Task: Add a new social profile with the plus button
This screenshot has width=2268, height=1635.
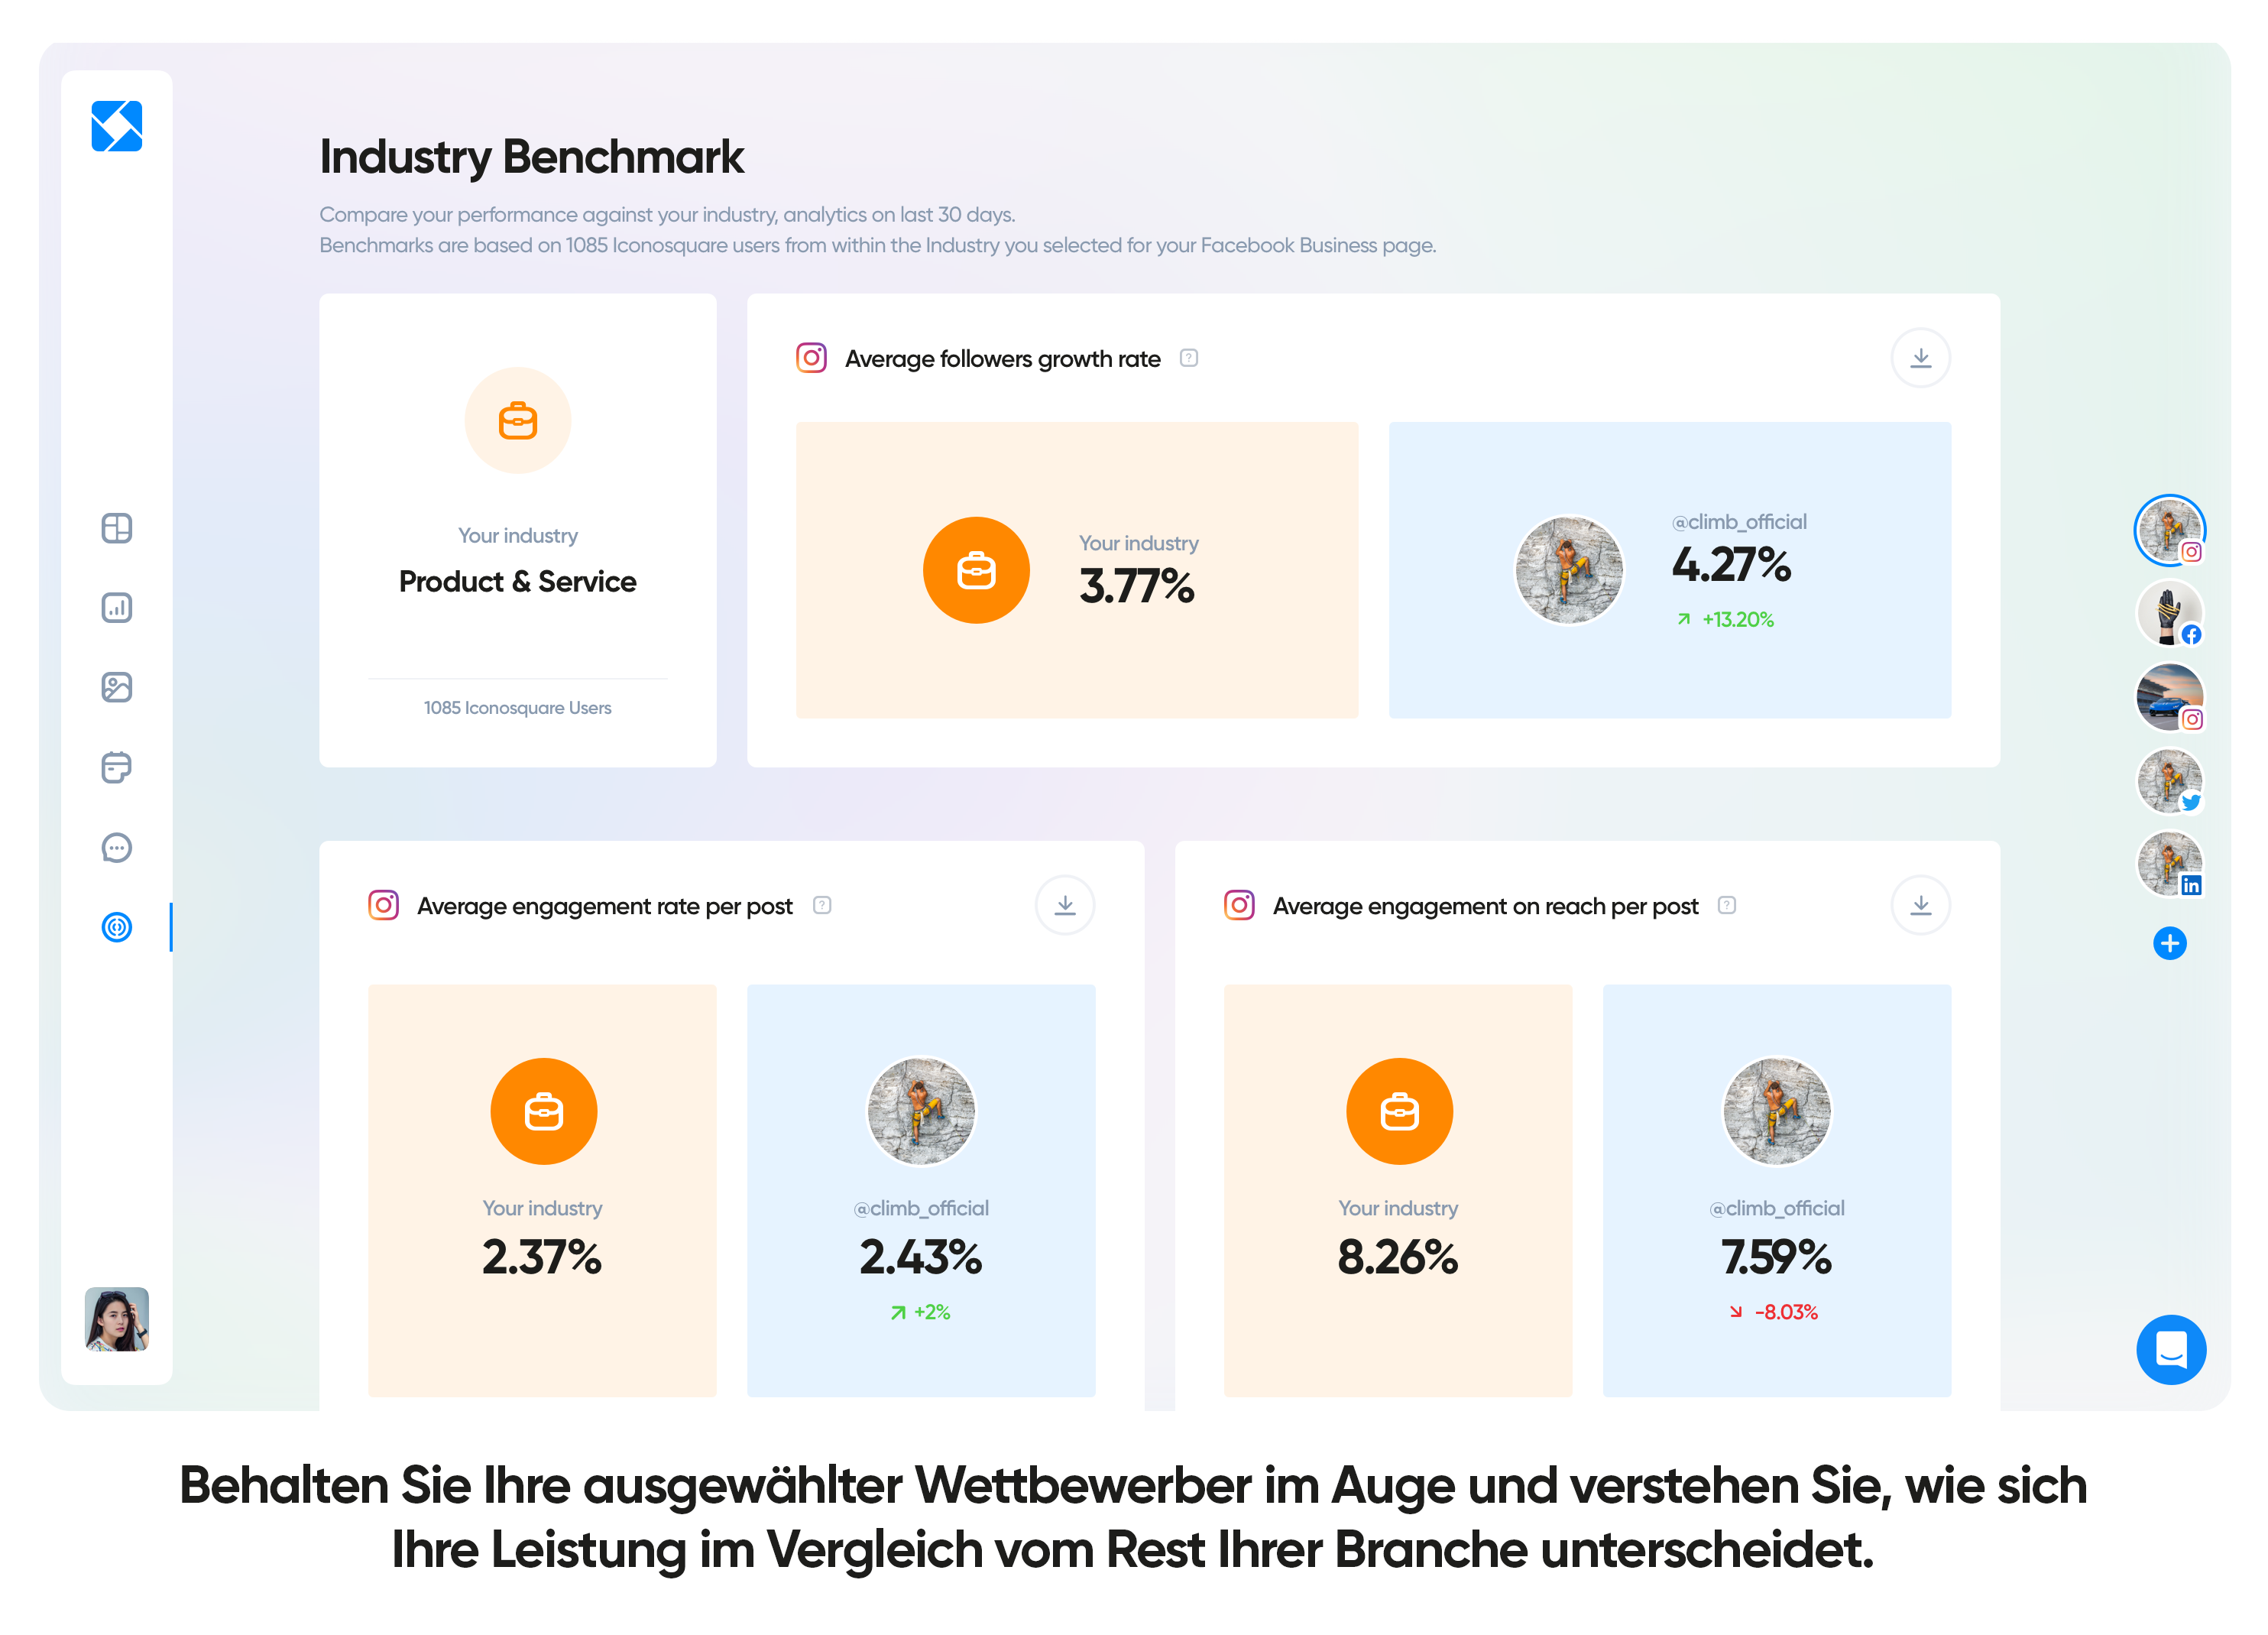Action: pos(2170,942)
